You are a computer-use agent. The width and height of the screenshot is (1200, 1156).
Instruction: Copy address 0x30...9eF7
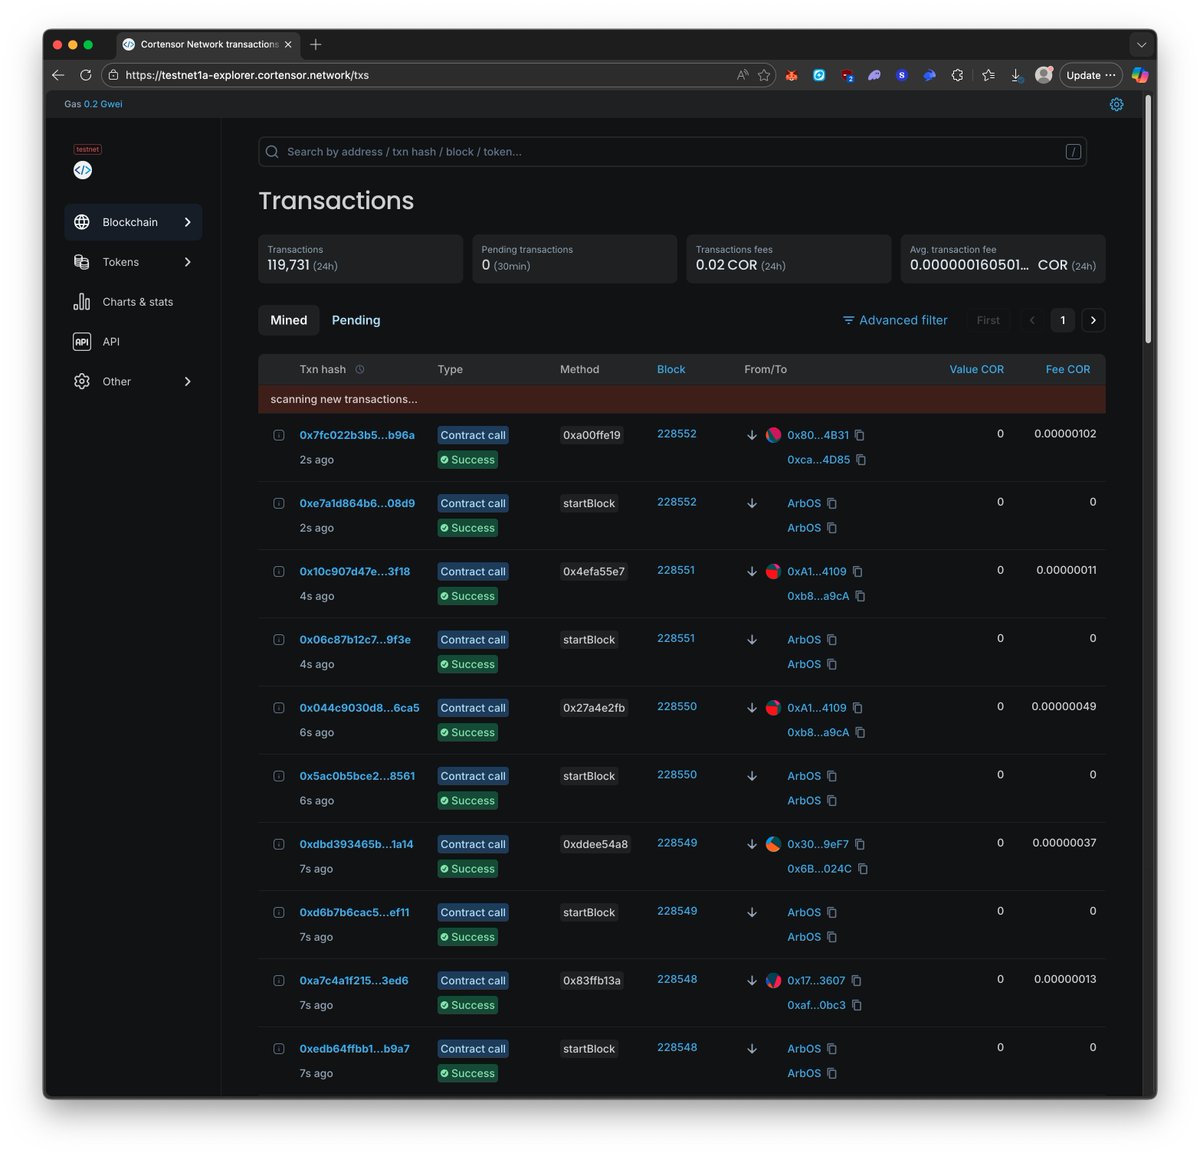pos(860,844)
